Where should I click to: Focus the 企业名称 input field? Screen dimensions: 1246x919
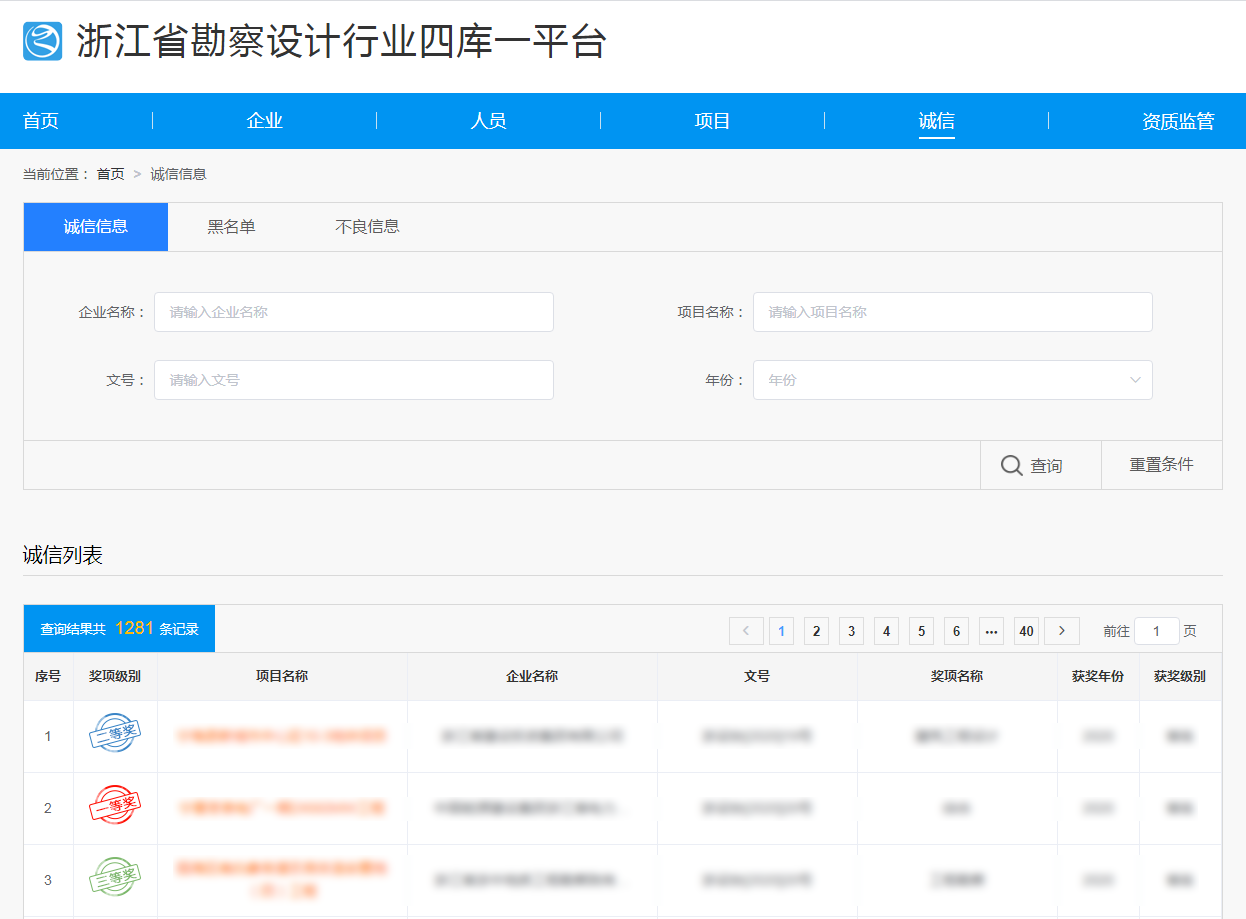coord(353,312)
